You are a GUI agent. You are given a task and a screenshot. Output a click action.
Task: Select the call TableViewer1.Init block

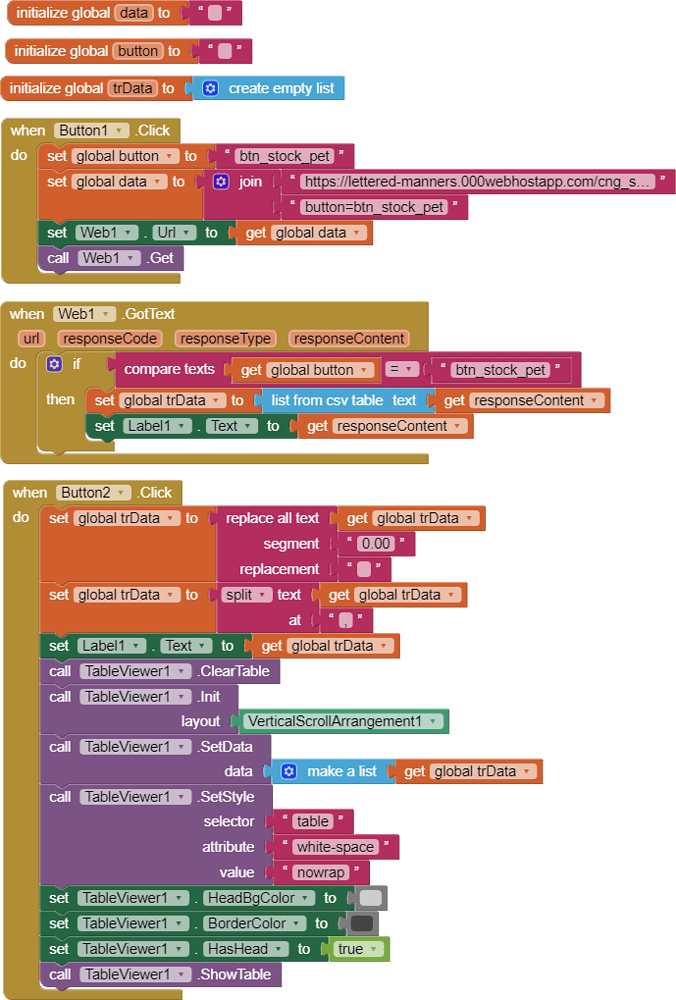coord(139,696)
